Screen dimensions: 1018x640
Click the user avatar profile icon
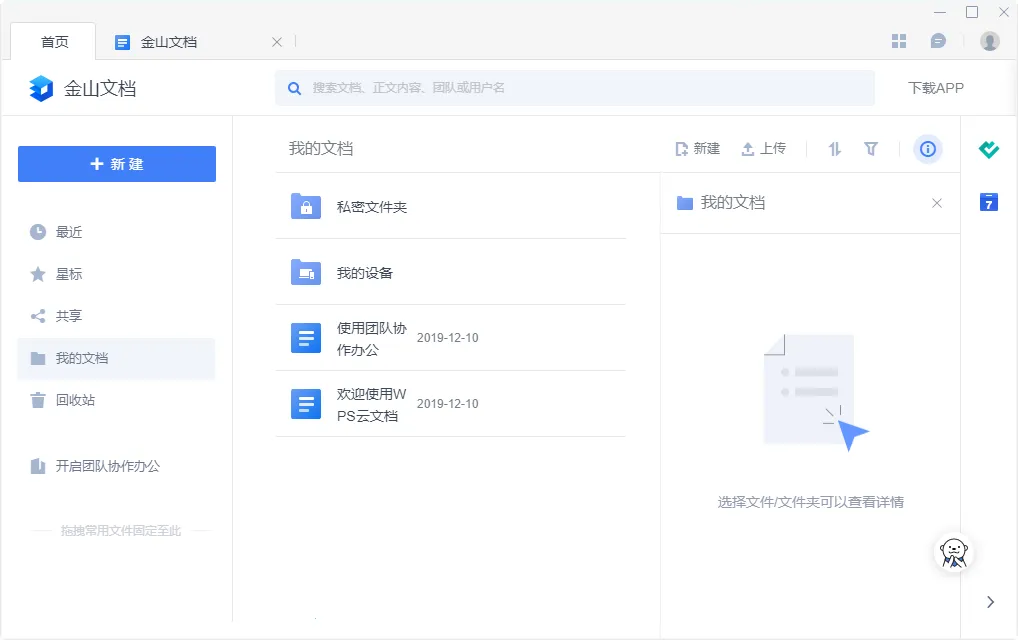[990, 41]
